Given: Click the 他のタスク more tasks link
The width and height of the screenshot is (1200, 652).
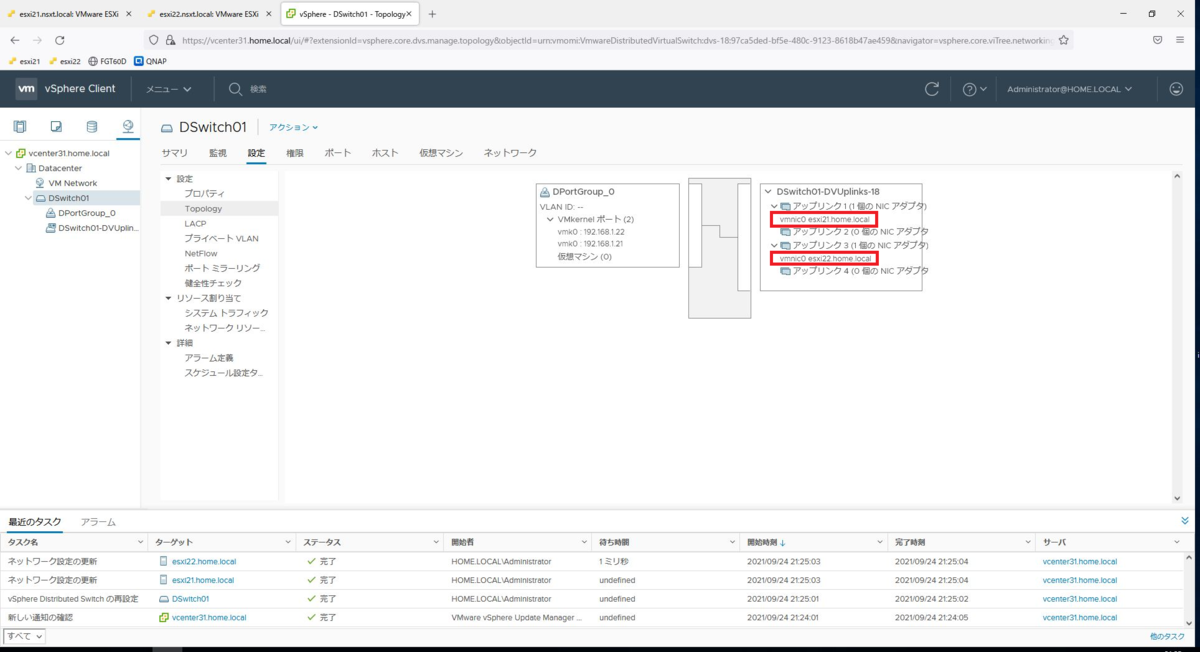Looking at the screenshot, I should point(1167,636).
